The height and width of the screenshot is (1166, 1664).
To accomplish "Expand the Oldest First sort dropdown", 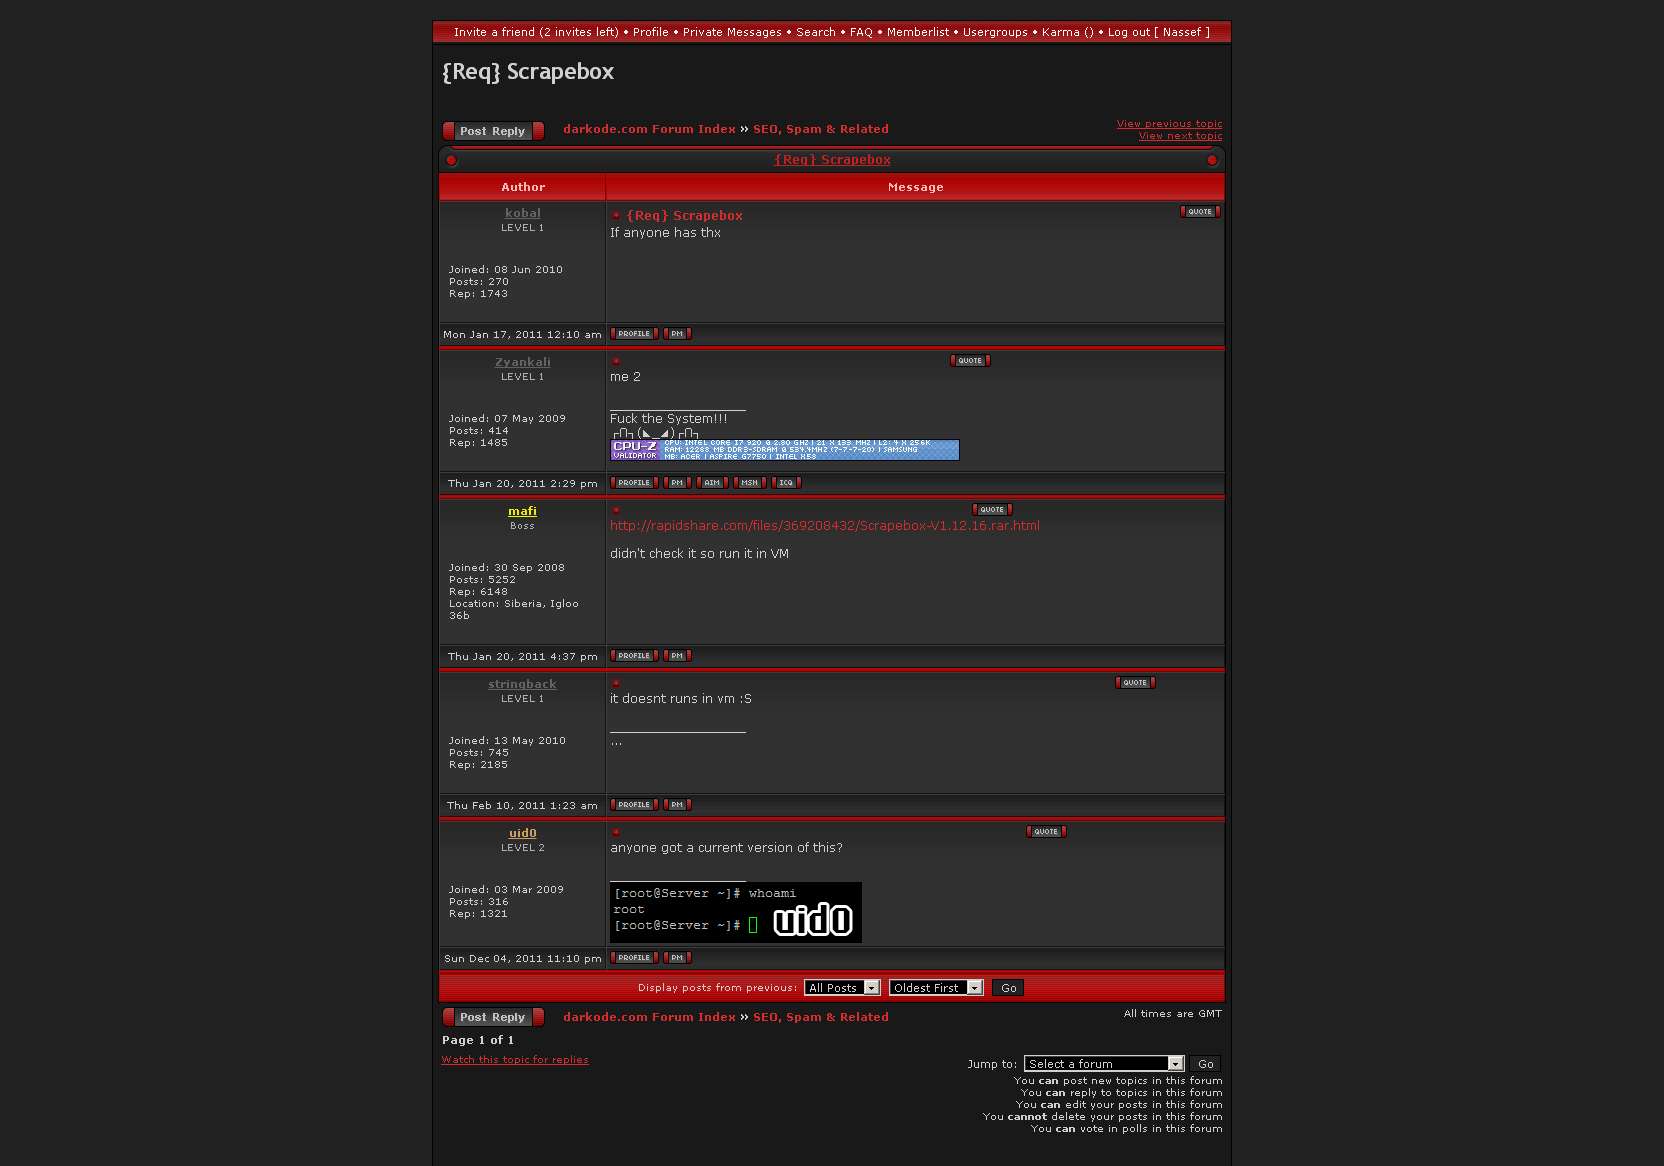I will coord(936,988).
